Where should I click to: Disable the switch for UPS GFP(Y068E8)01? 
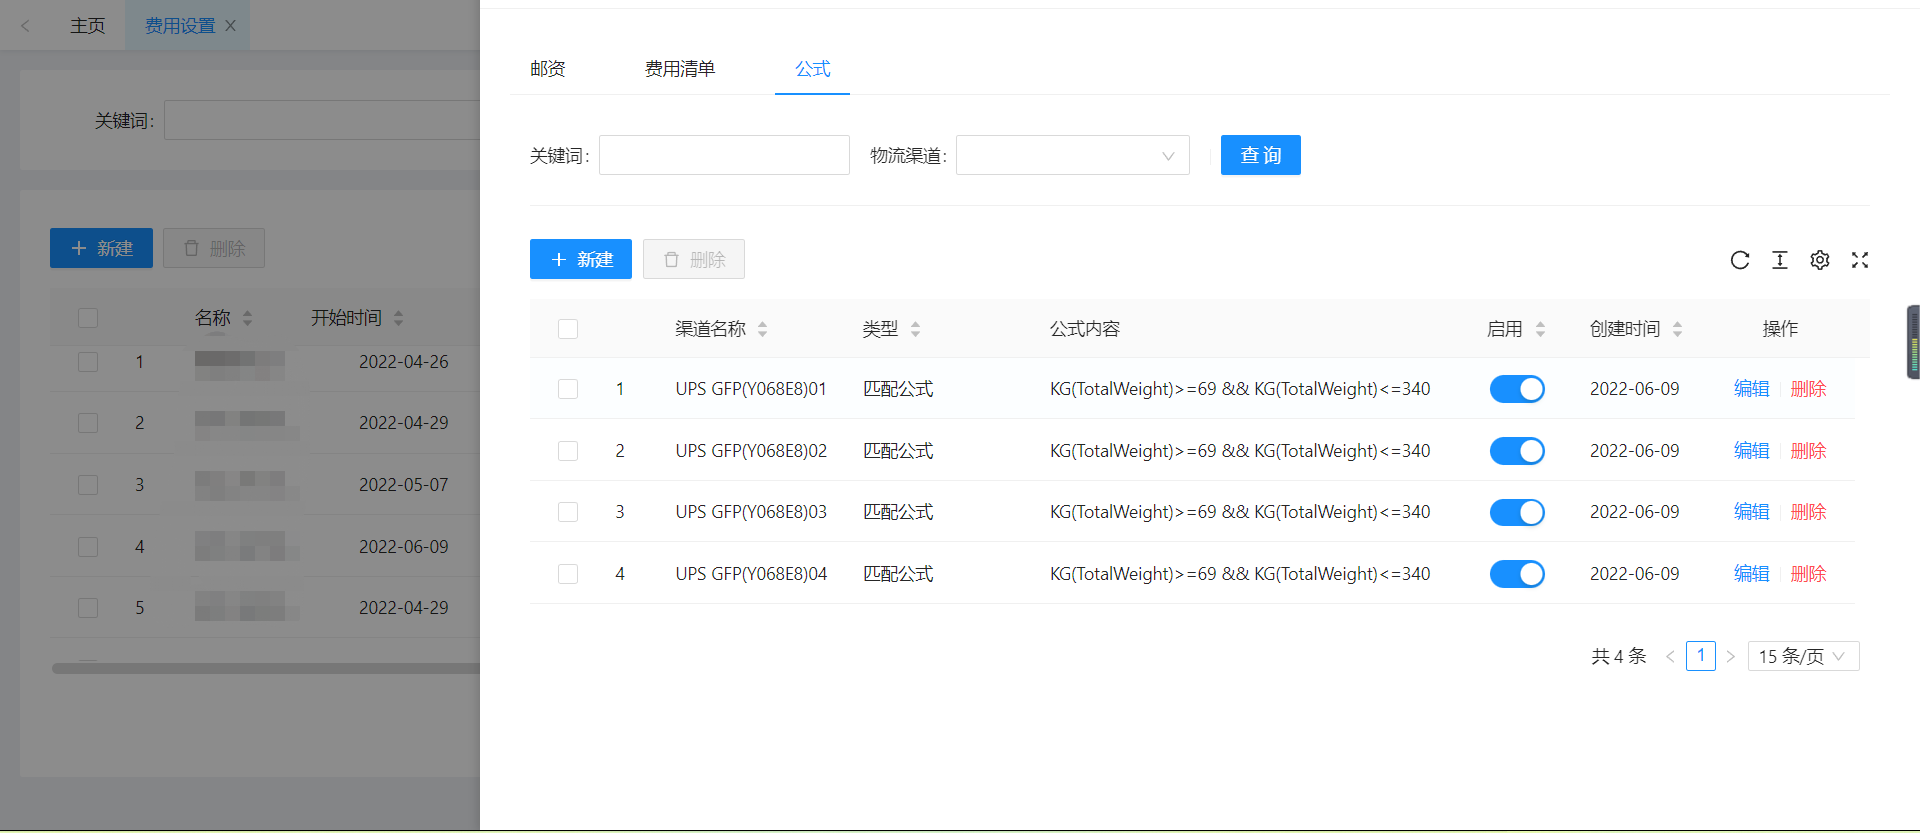[x=1517, y=389]
